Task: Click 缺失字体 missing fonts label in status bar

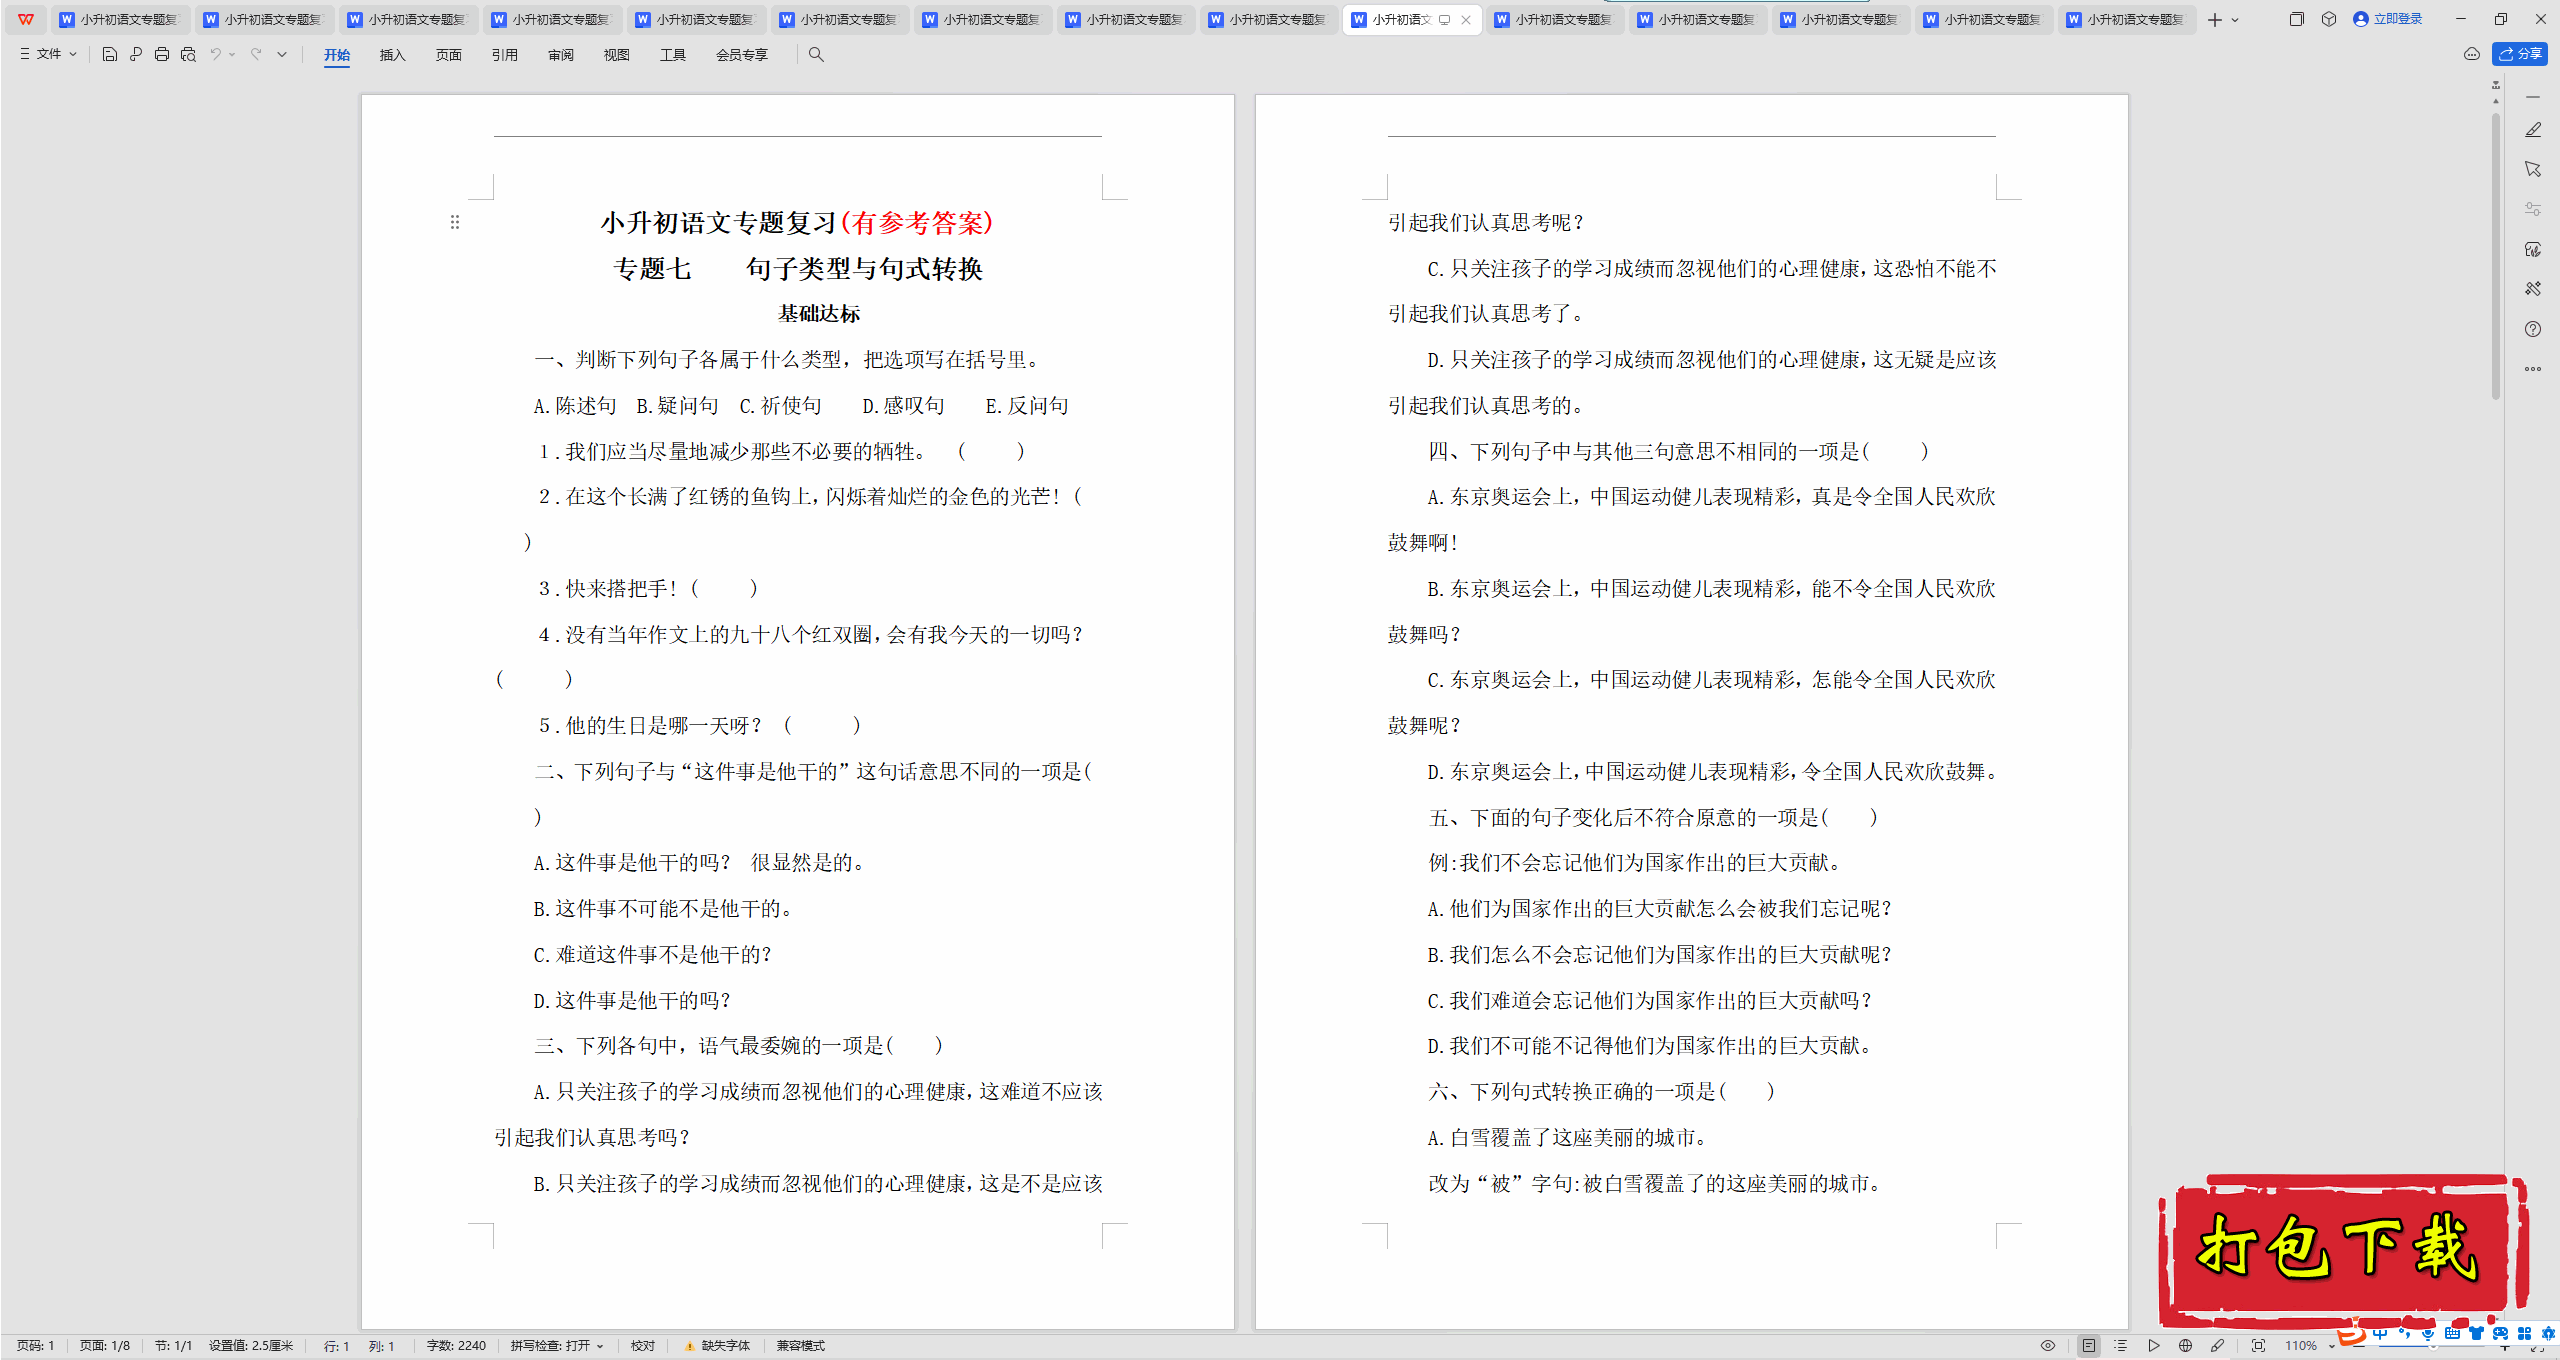Action: (x=726, y=1346)
